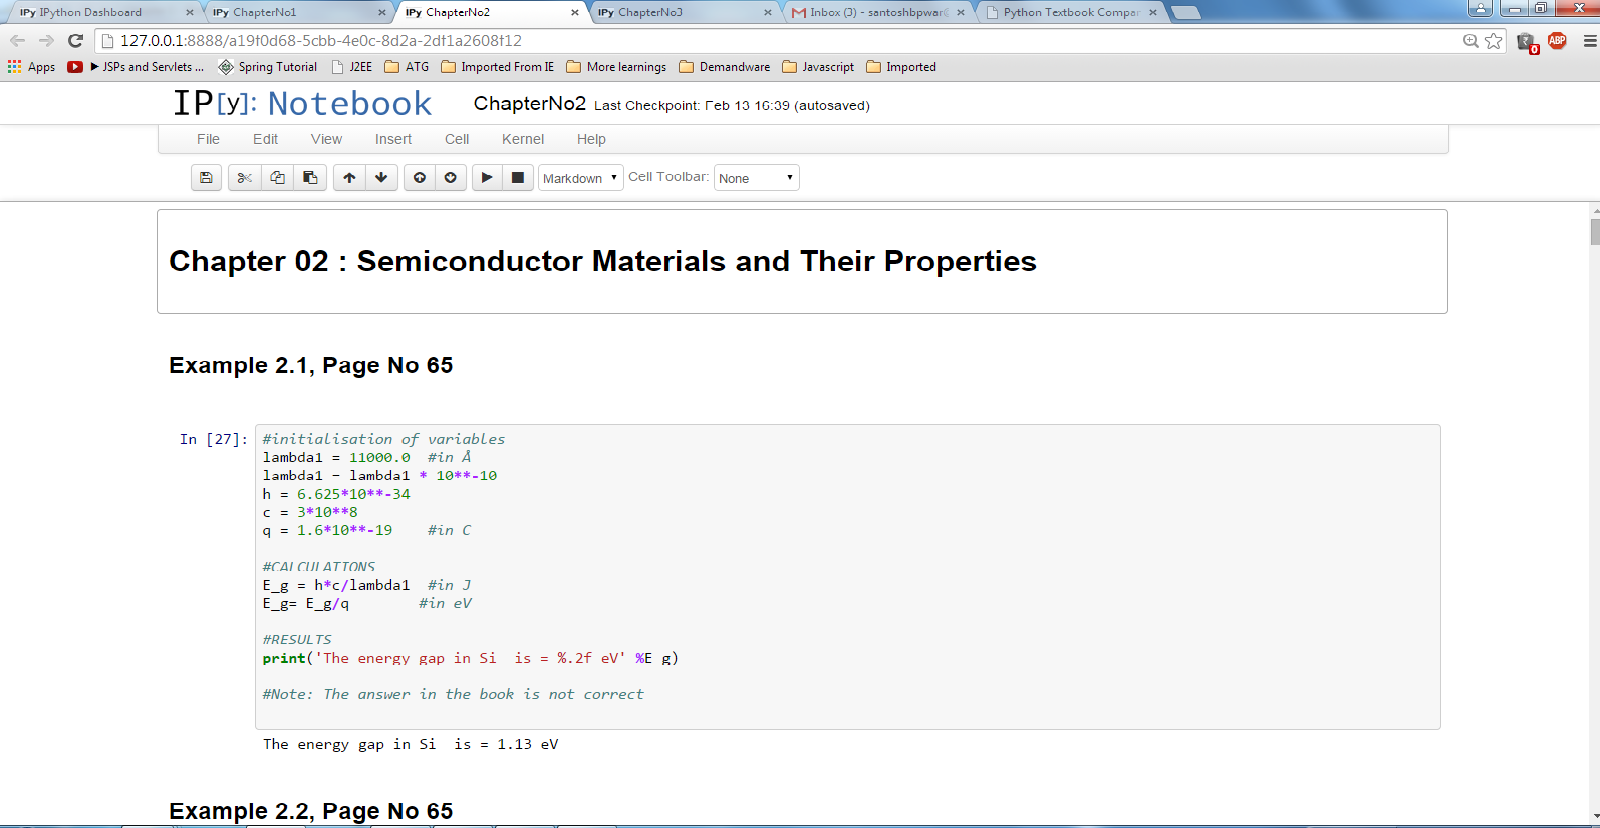Screen dimensions: 1600x828
Task: Move selected cell down
Action: pyautogui.click(x=381, y=178)
